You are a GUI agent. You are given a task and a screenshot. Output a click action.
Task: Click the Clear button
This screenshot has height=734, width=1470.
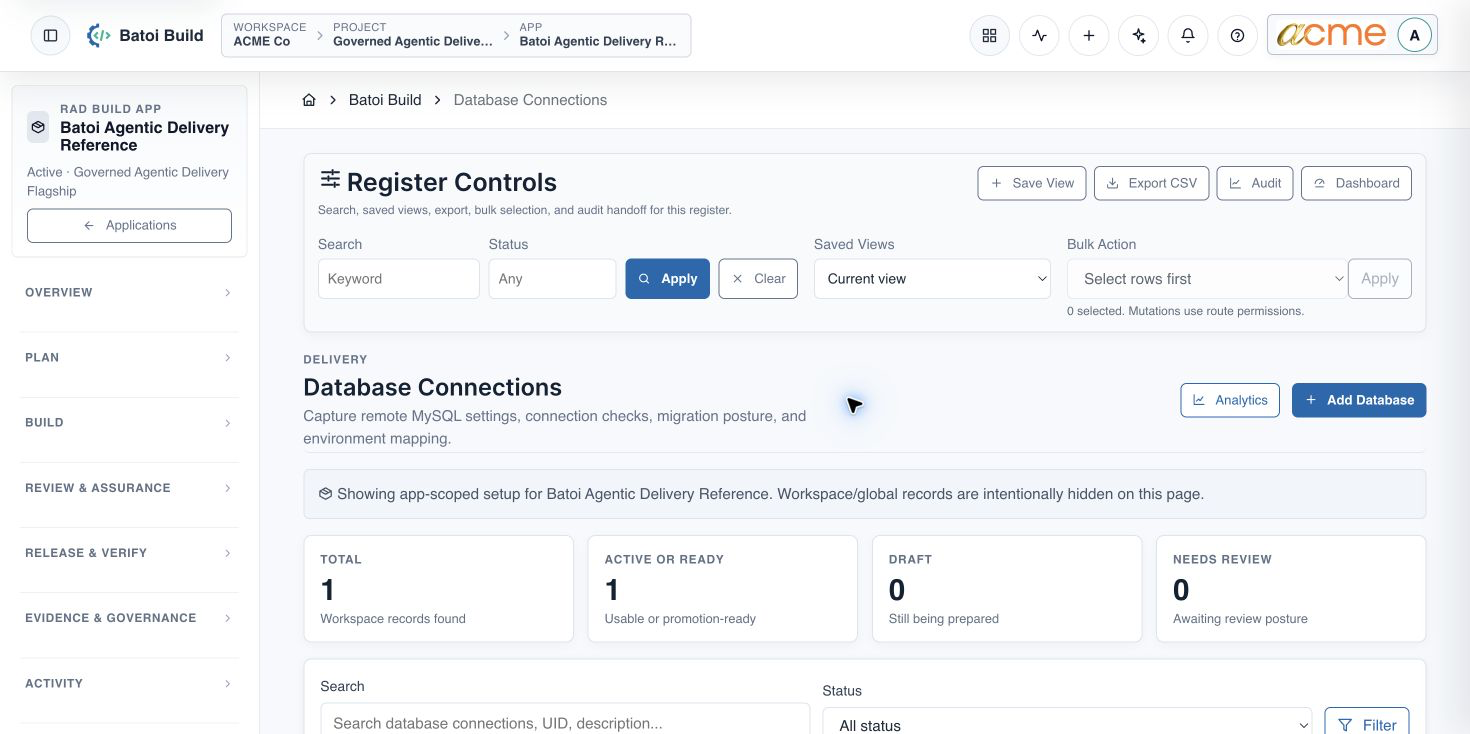click(x=758, y=279)
